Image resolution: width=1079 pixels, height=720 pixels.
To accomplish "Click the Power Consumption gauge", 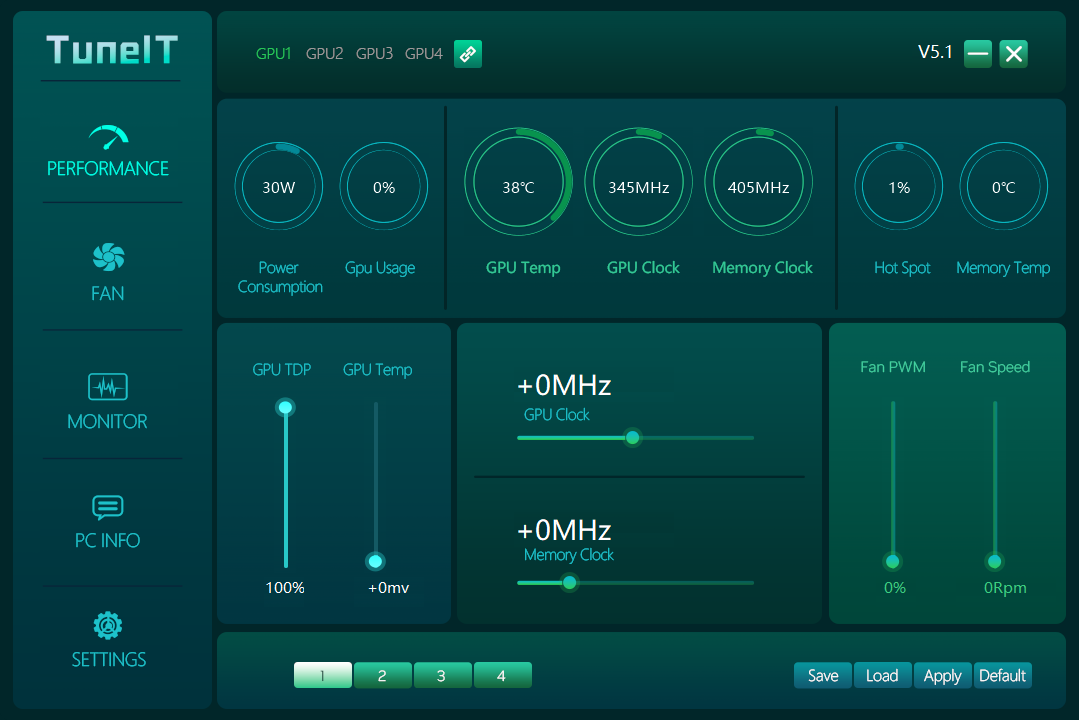I will (x=279, y=187).
